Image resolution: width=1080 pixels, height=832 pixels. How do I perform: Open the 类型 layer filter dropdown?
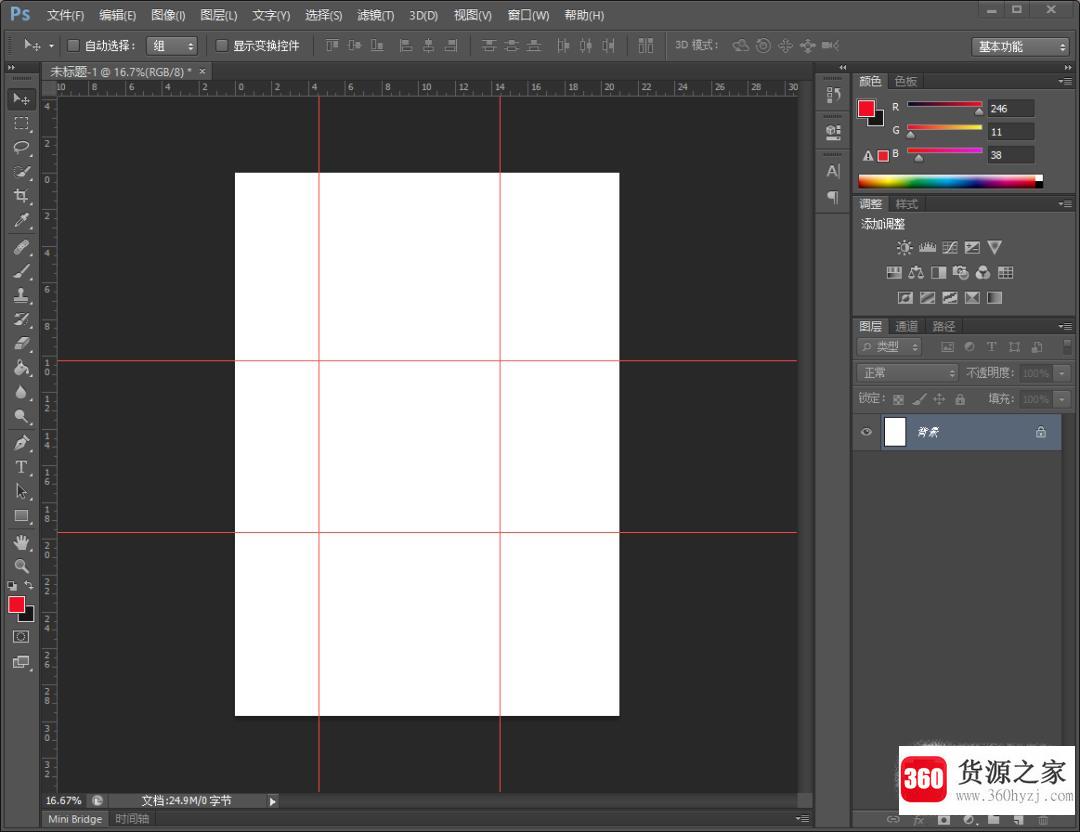889,346
